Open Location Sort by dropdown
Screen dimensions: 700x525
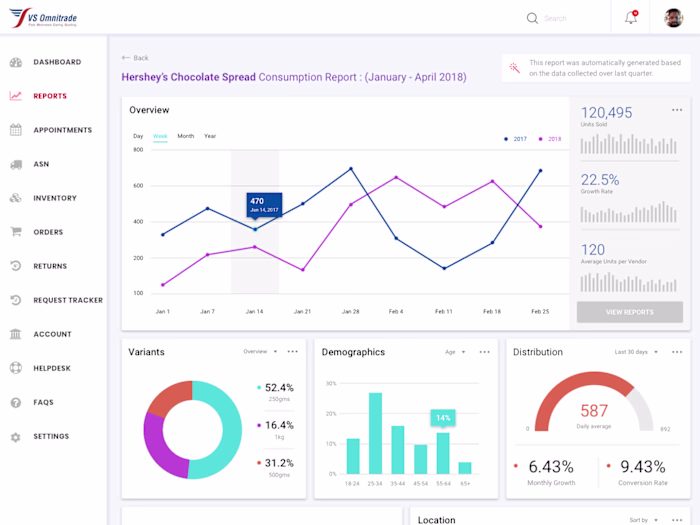coord(643,520)
